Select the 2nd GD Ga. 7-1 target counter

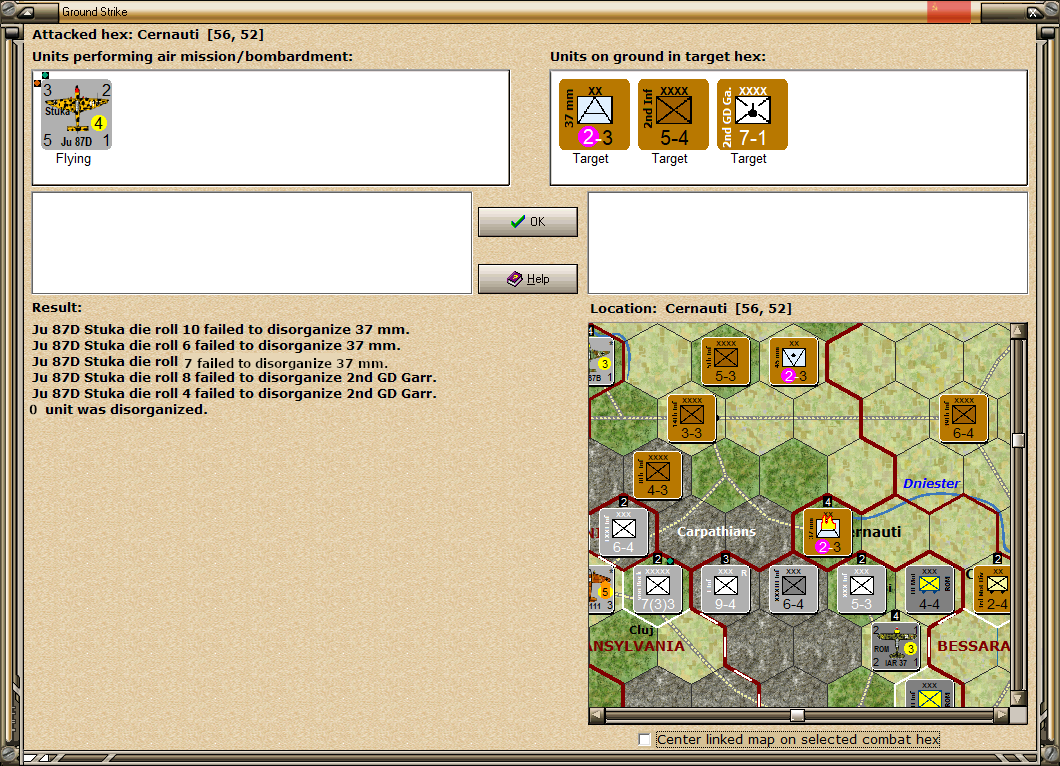(x=752, y=114)
